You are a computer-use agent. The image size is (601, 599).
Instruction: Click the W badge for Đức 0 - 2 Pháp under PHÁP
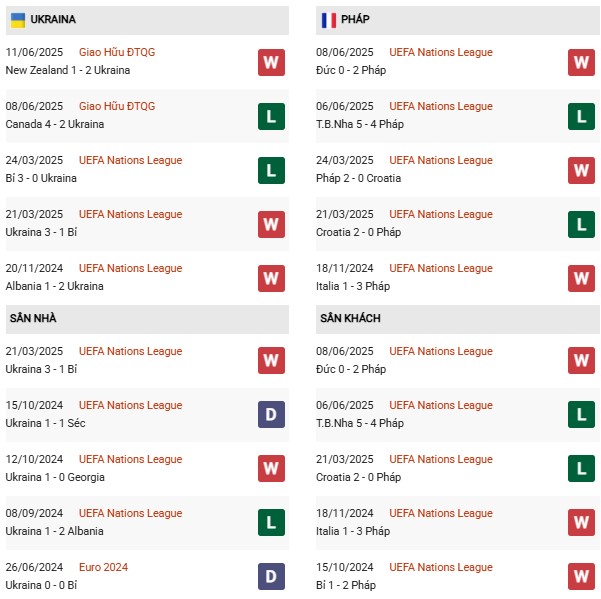[x=582, y=62]
